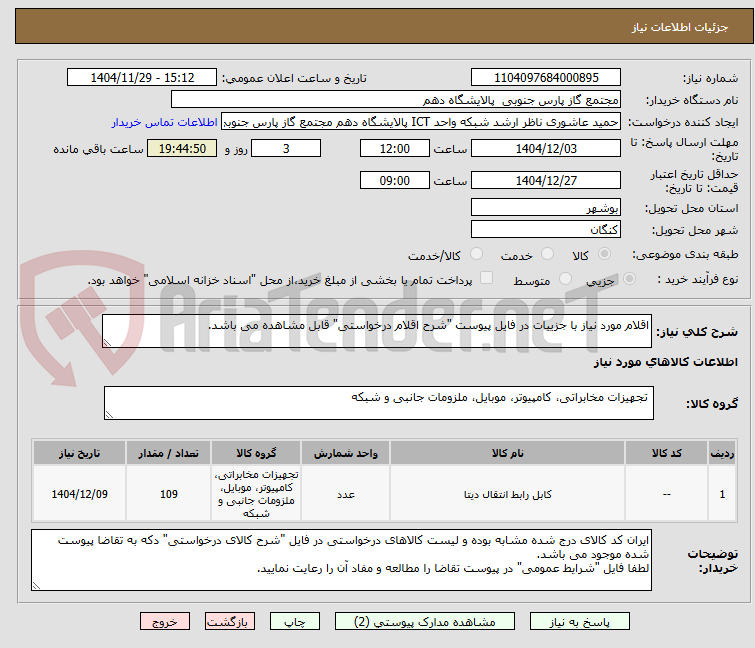Select the کالا radio button

pos(604,253)
